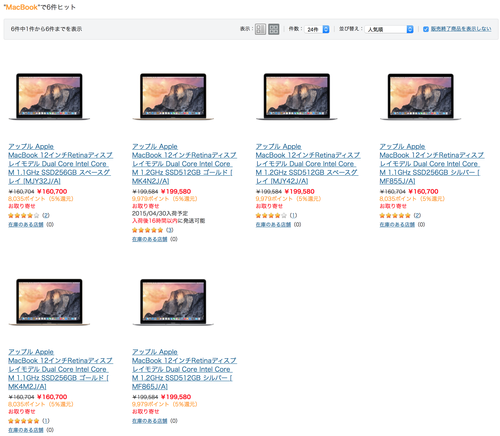Viewport: 500px width, 436px height.
Task: Switch to list view display icon
Action: 260,29
